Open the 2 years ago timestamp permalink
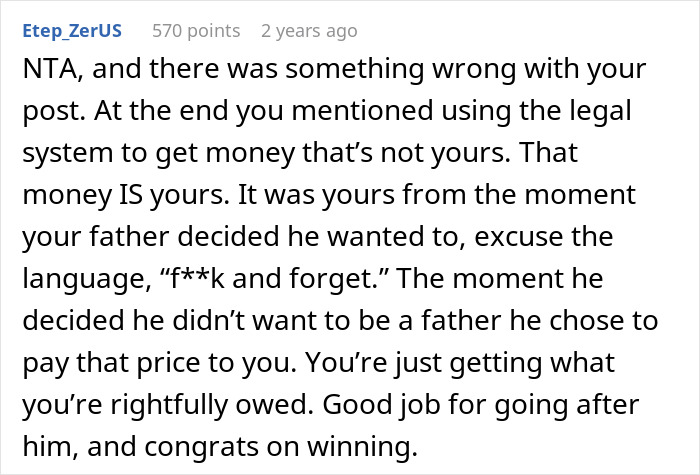This screenshot has height=475, width=700. tap(309, 31)
